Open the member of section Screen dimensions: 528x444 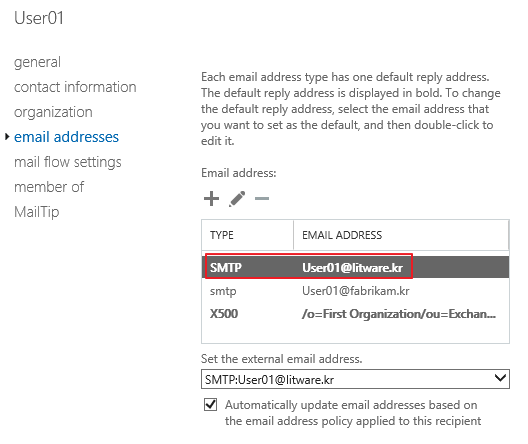pos(49,187)
